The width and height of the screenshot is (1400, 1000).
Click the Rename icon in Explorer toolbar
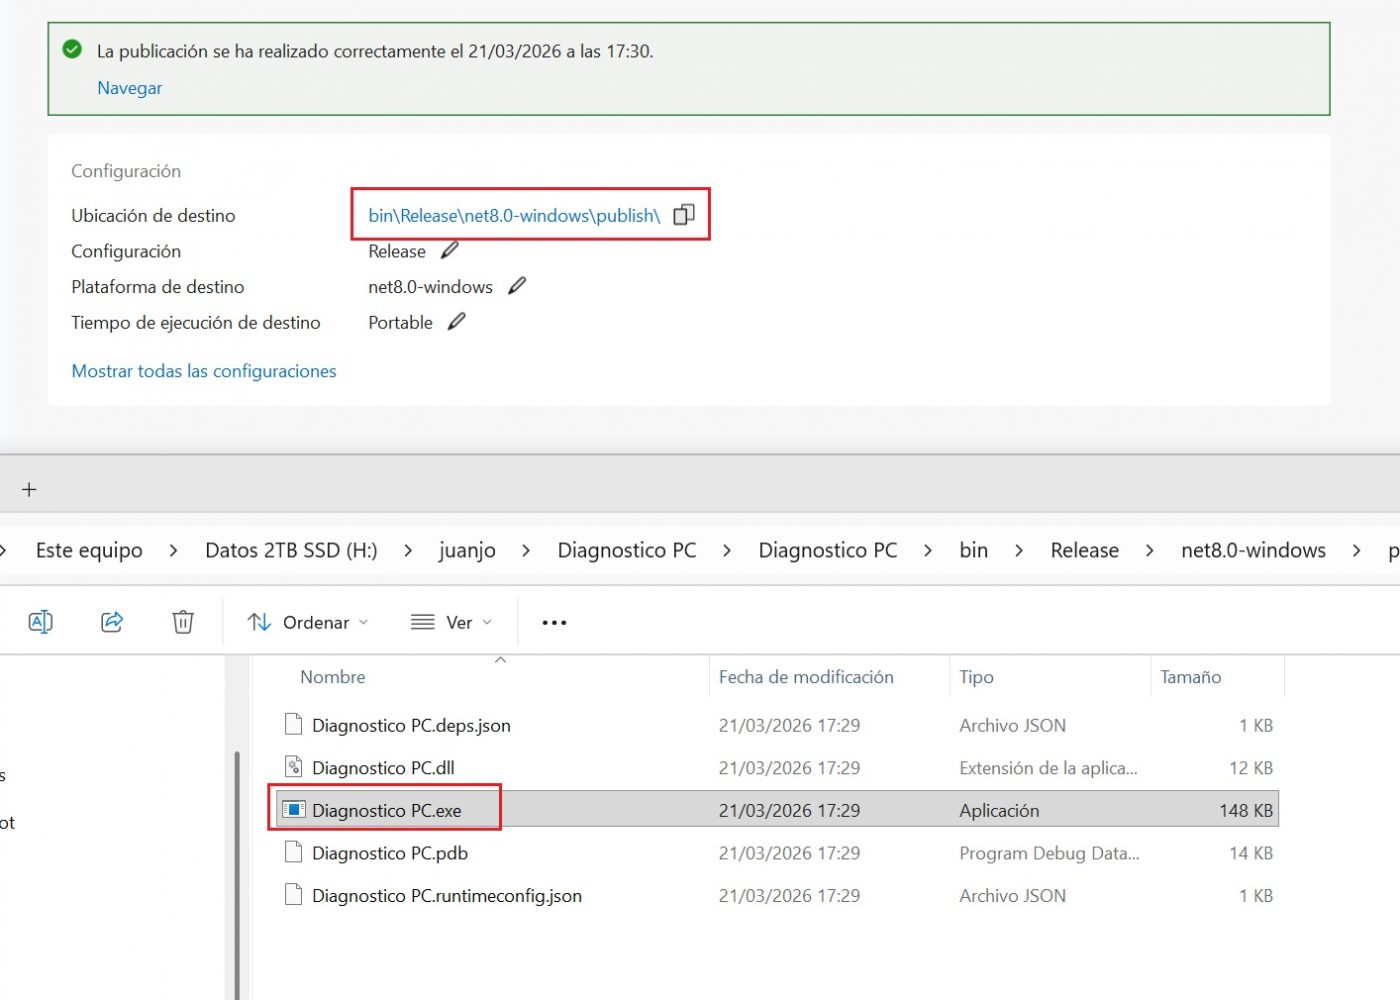[40, 622]
